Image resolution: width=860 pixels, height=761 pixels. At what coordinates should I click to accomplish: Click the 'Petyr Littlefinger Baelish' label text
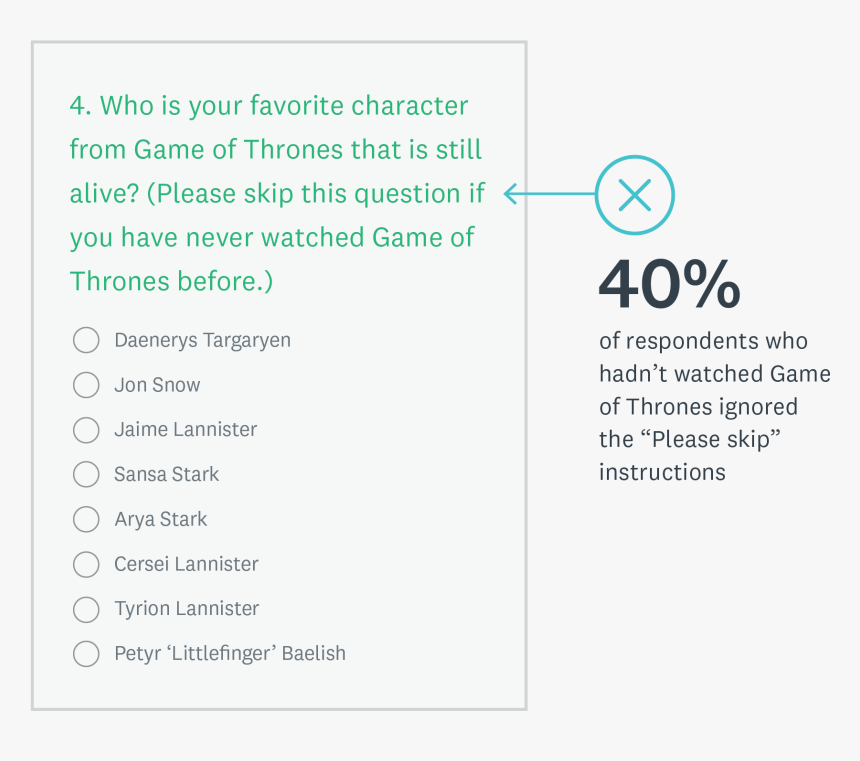click(229, 654)
